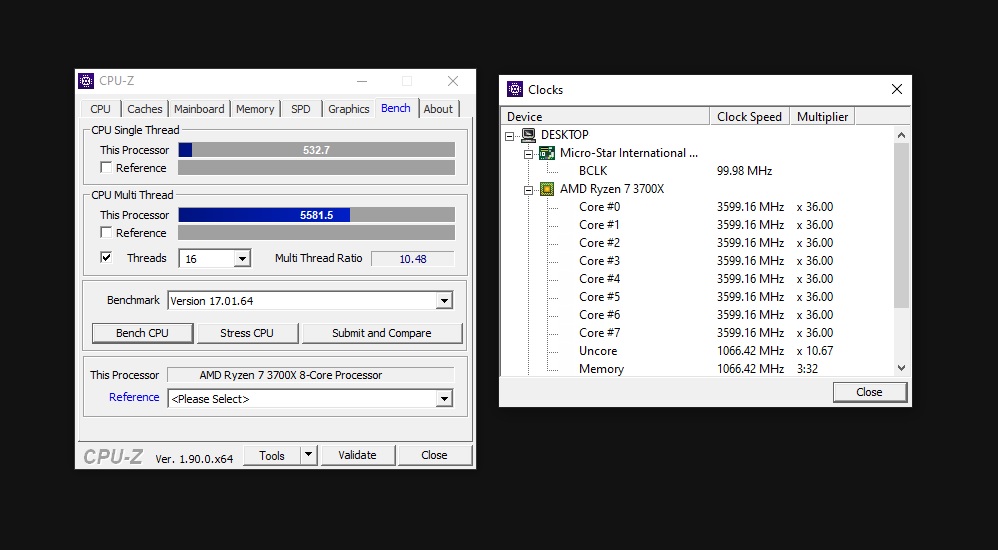Click the Close button in CPU-Z footer
Screen dimensions: 998x550
[x=435, y=455]
